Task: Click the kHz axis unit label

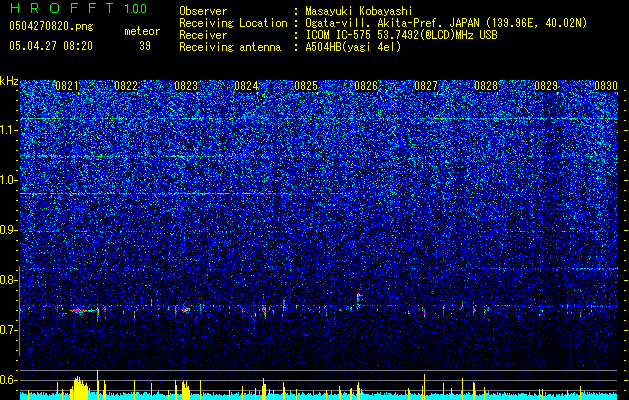Action: [9, 81]
